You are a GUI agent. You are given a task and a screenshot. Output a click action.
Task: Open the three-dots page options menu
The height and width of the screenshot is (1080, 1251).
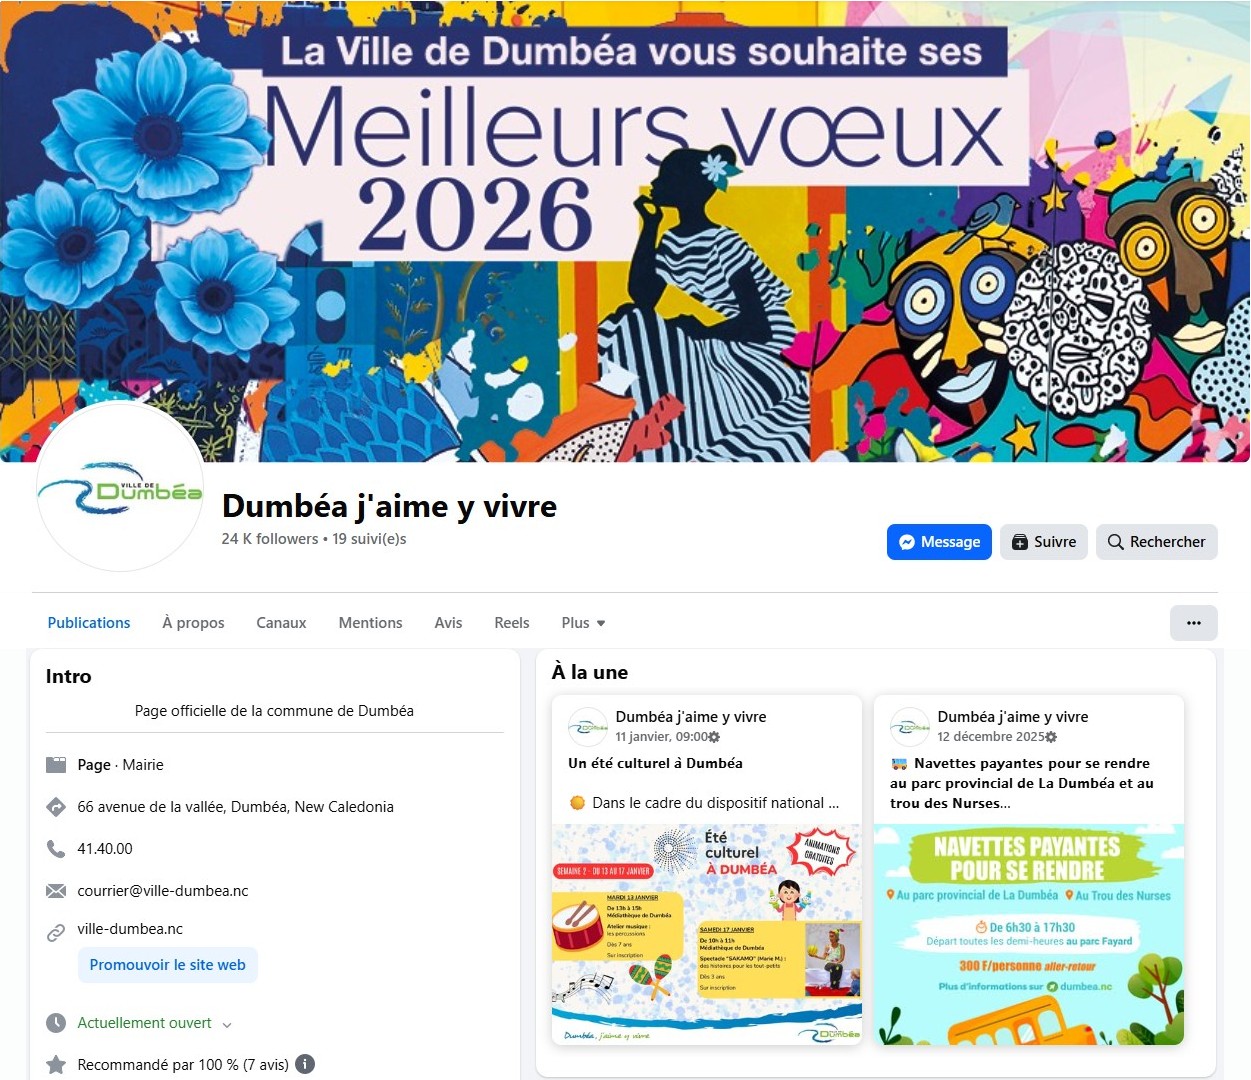tap(1194, 622)
